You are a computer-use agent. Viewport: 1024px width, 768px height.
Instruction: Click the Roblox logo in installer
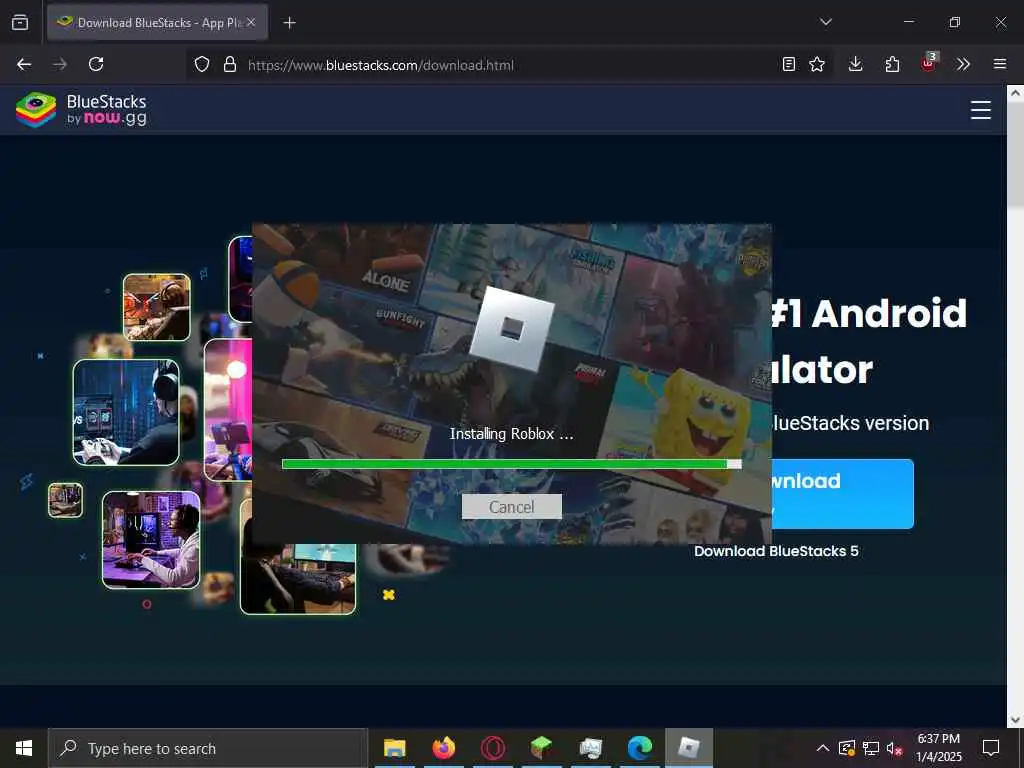(511, 328)
